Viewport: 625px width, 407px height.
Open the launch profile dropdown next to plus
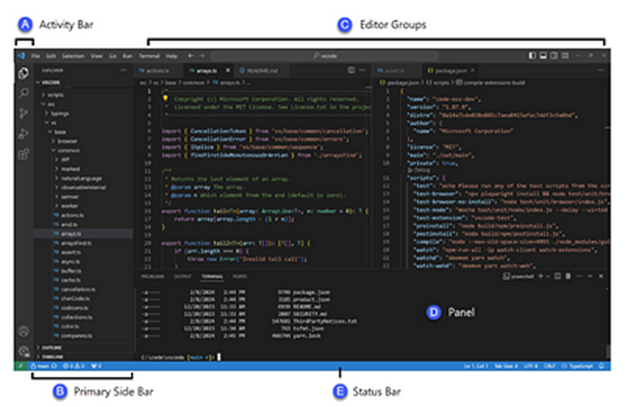click(x=548, y=276)
